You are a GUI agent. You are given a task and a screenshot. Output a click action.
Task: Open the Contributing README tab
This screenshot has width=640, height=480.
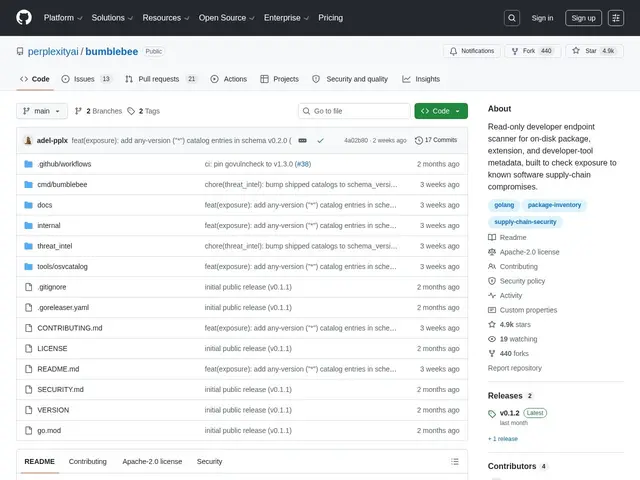coord(87,462)
